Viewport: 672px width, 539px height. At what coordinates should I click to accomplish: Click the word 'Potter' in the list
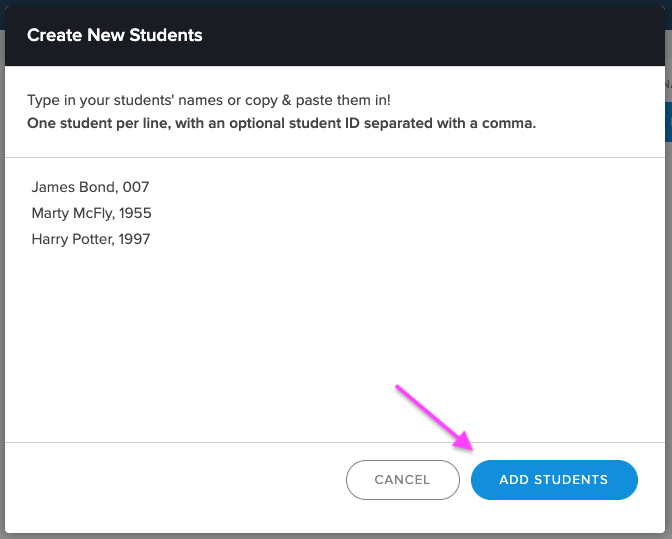93,239
